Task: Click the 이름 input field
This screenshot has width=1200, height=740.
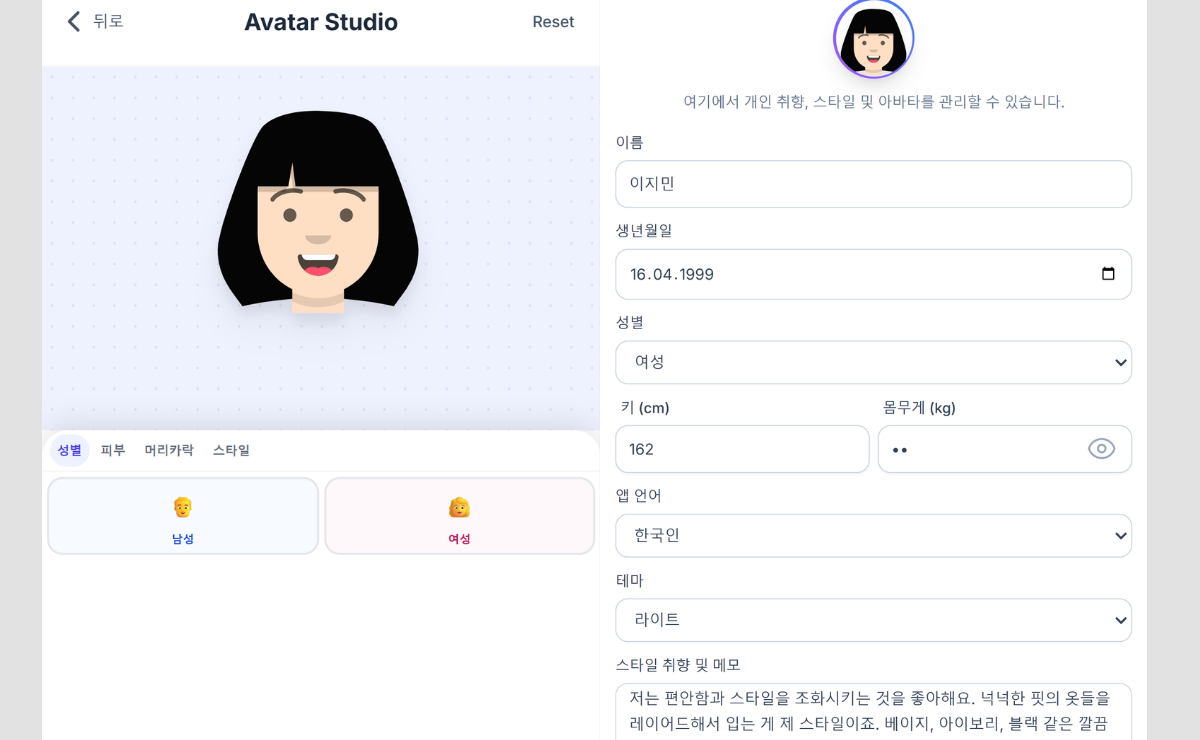Action: 873,183
